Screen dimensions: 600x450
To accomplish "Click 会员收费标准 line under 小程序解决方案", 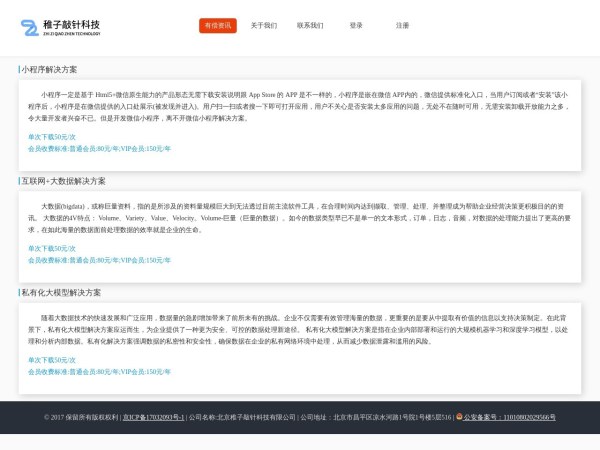I will (x=99, y=148).
